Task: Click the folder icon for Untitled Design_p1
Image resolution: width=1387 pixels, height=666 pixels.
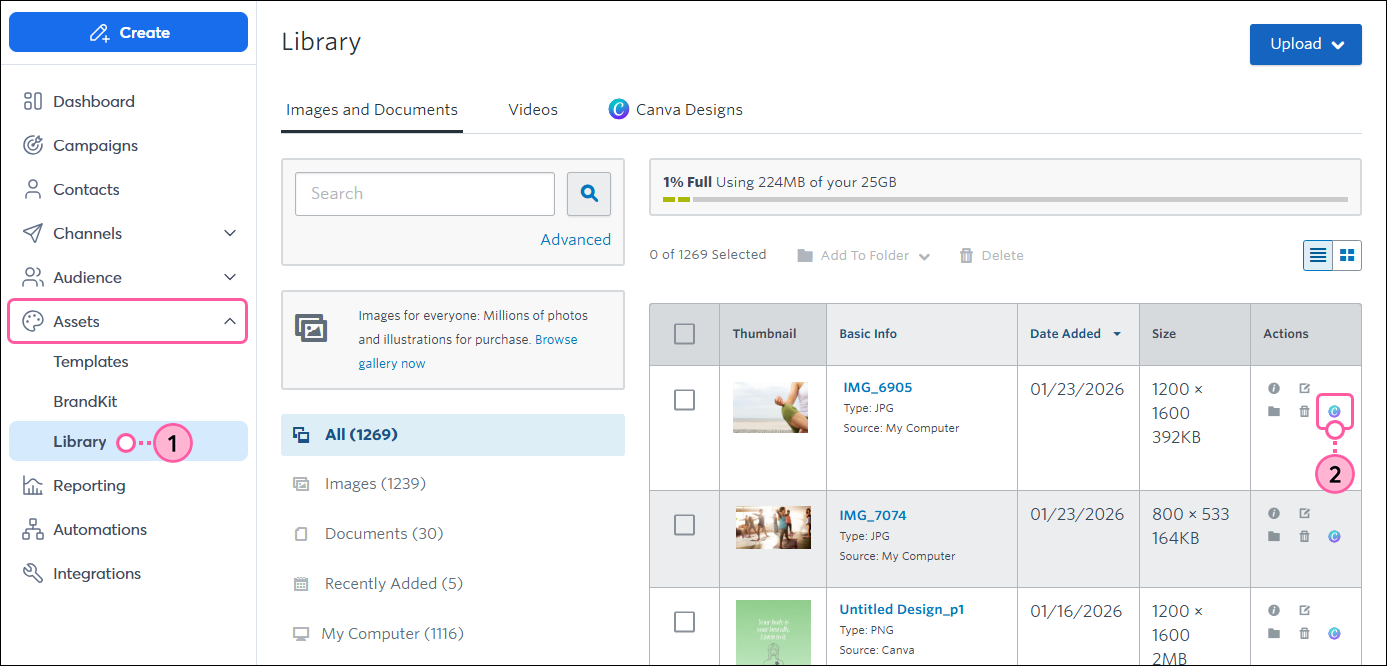Action: pos(1274,633)
